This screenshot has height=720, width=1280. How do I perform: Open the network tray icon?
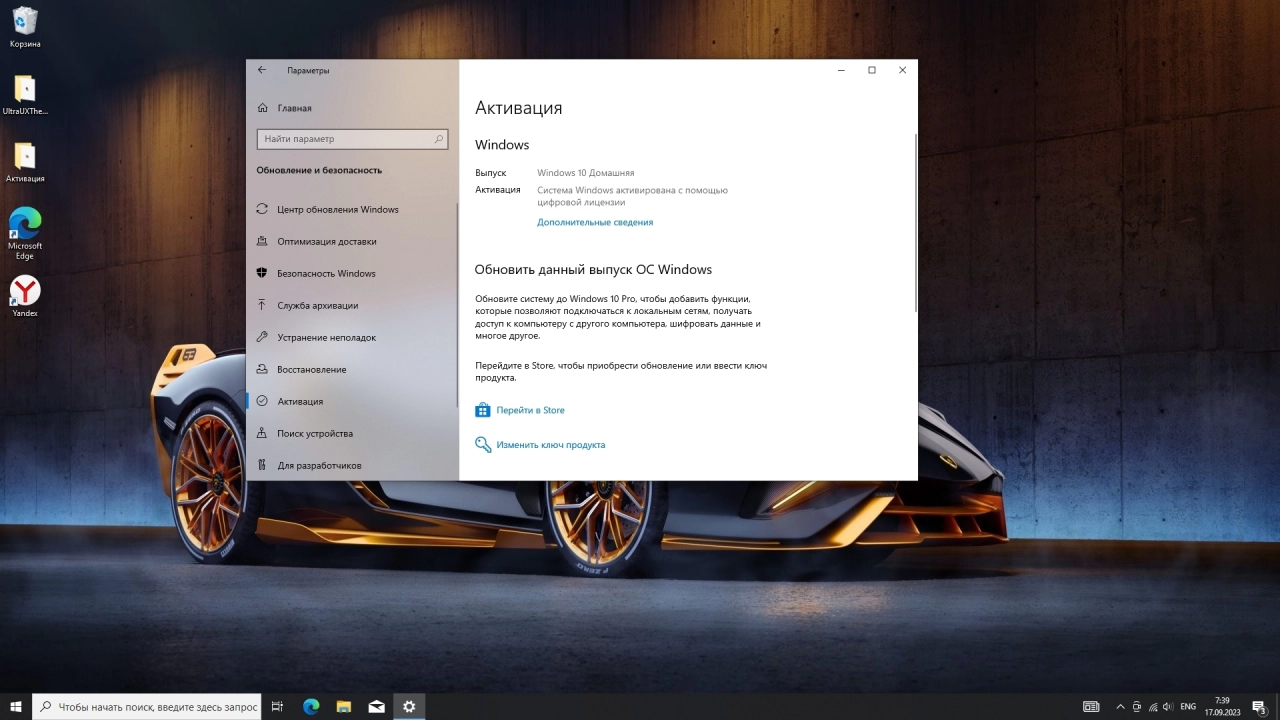[x=1153, y=706]
